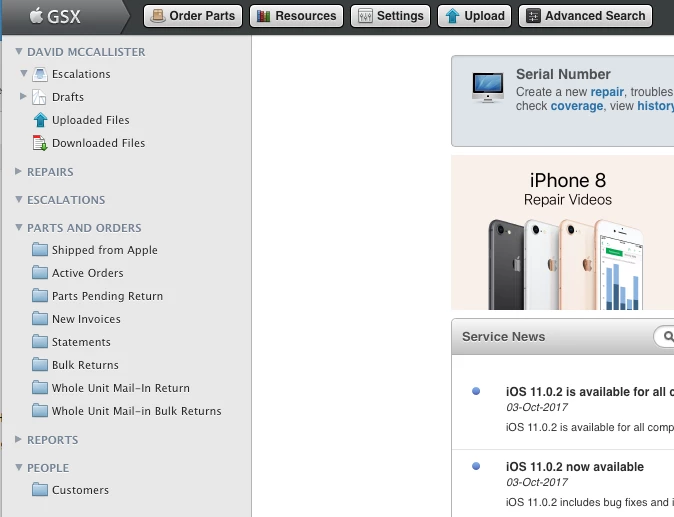This screenshot has height=517, width=674.
Task: Open the iPhone 8 Repair Videos banner
Action: pos(563,232)
